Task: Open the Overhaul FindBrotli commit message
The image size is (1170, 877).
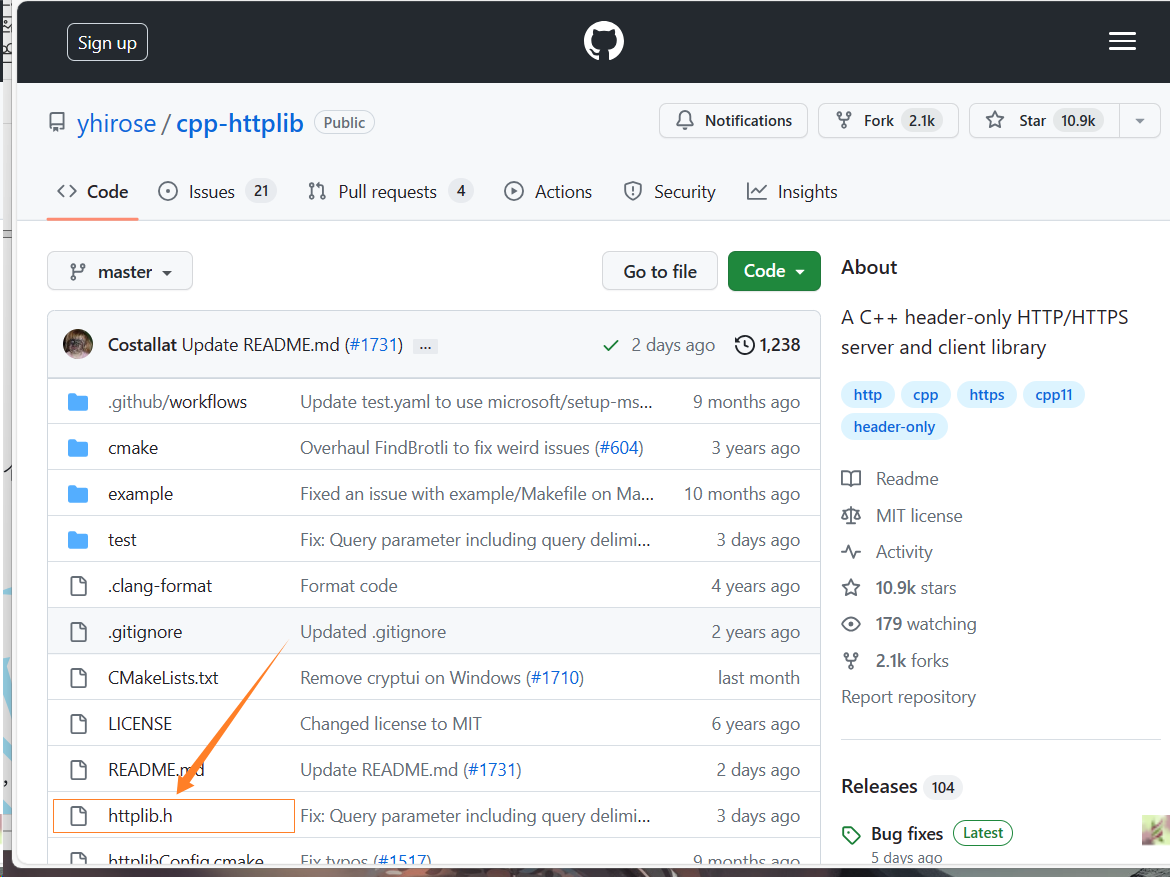Action: pos(445,448)
